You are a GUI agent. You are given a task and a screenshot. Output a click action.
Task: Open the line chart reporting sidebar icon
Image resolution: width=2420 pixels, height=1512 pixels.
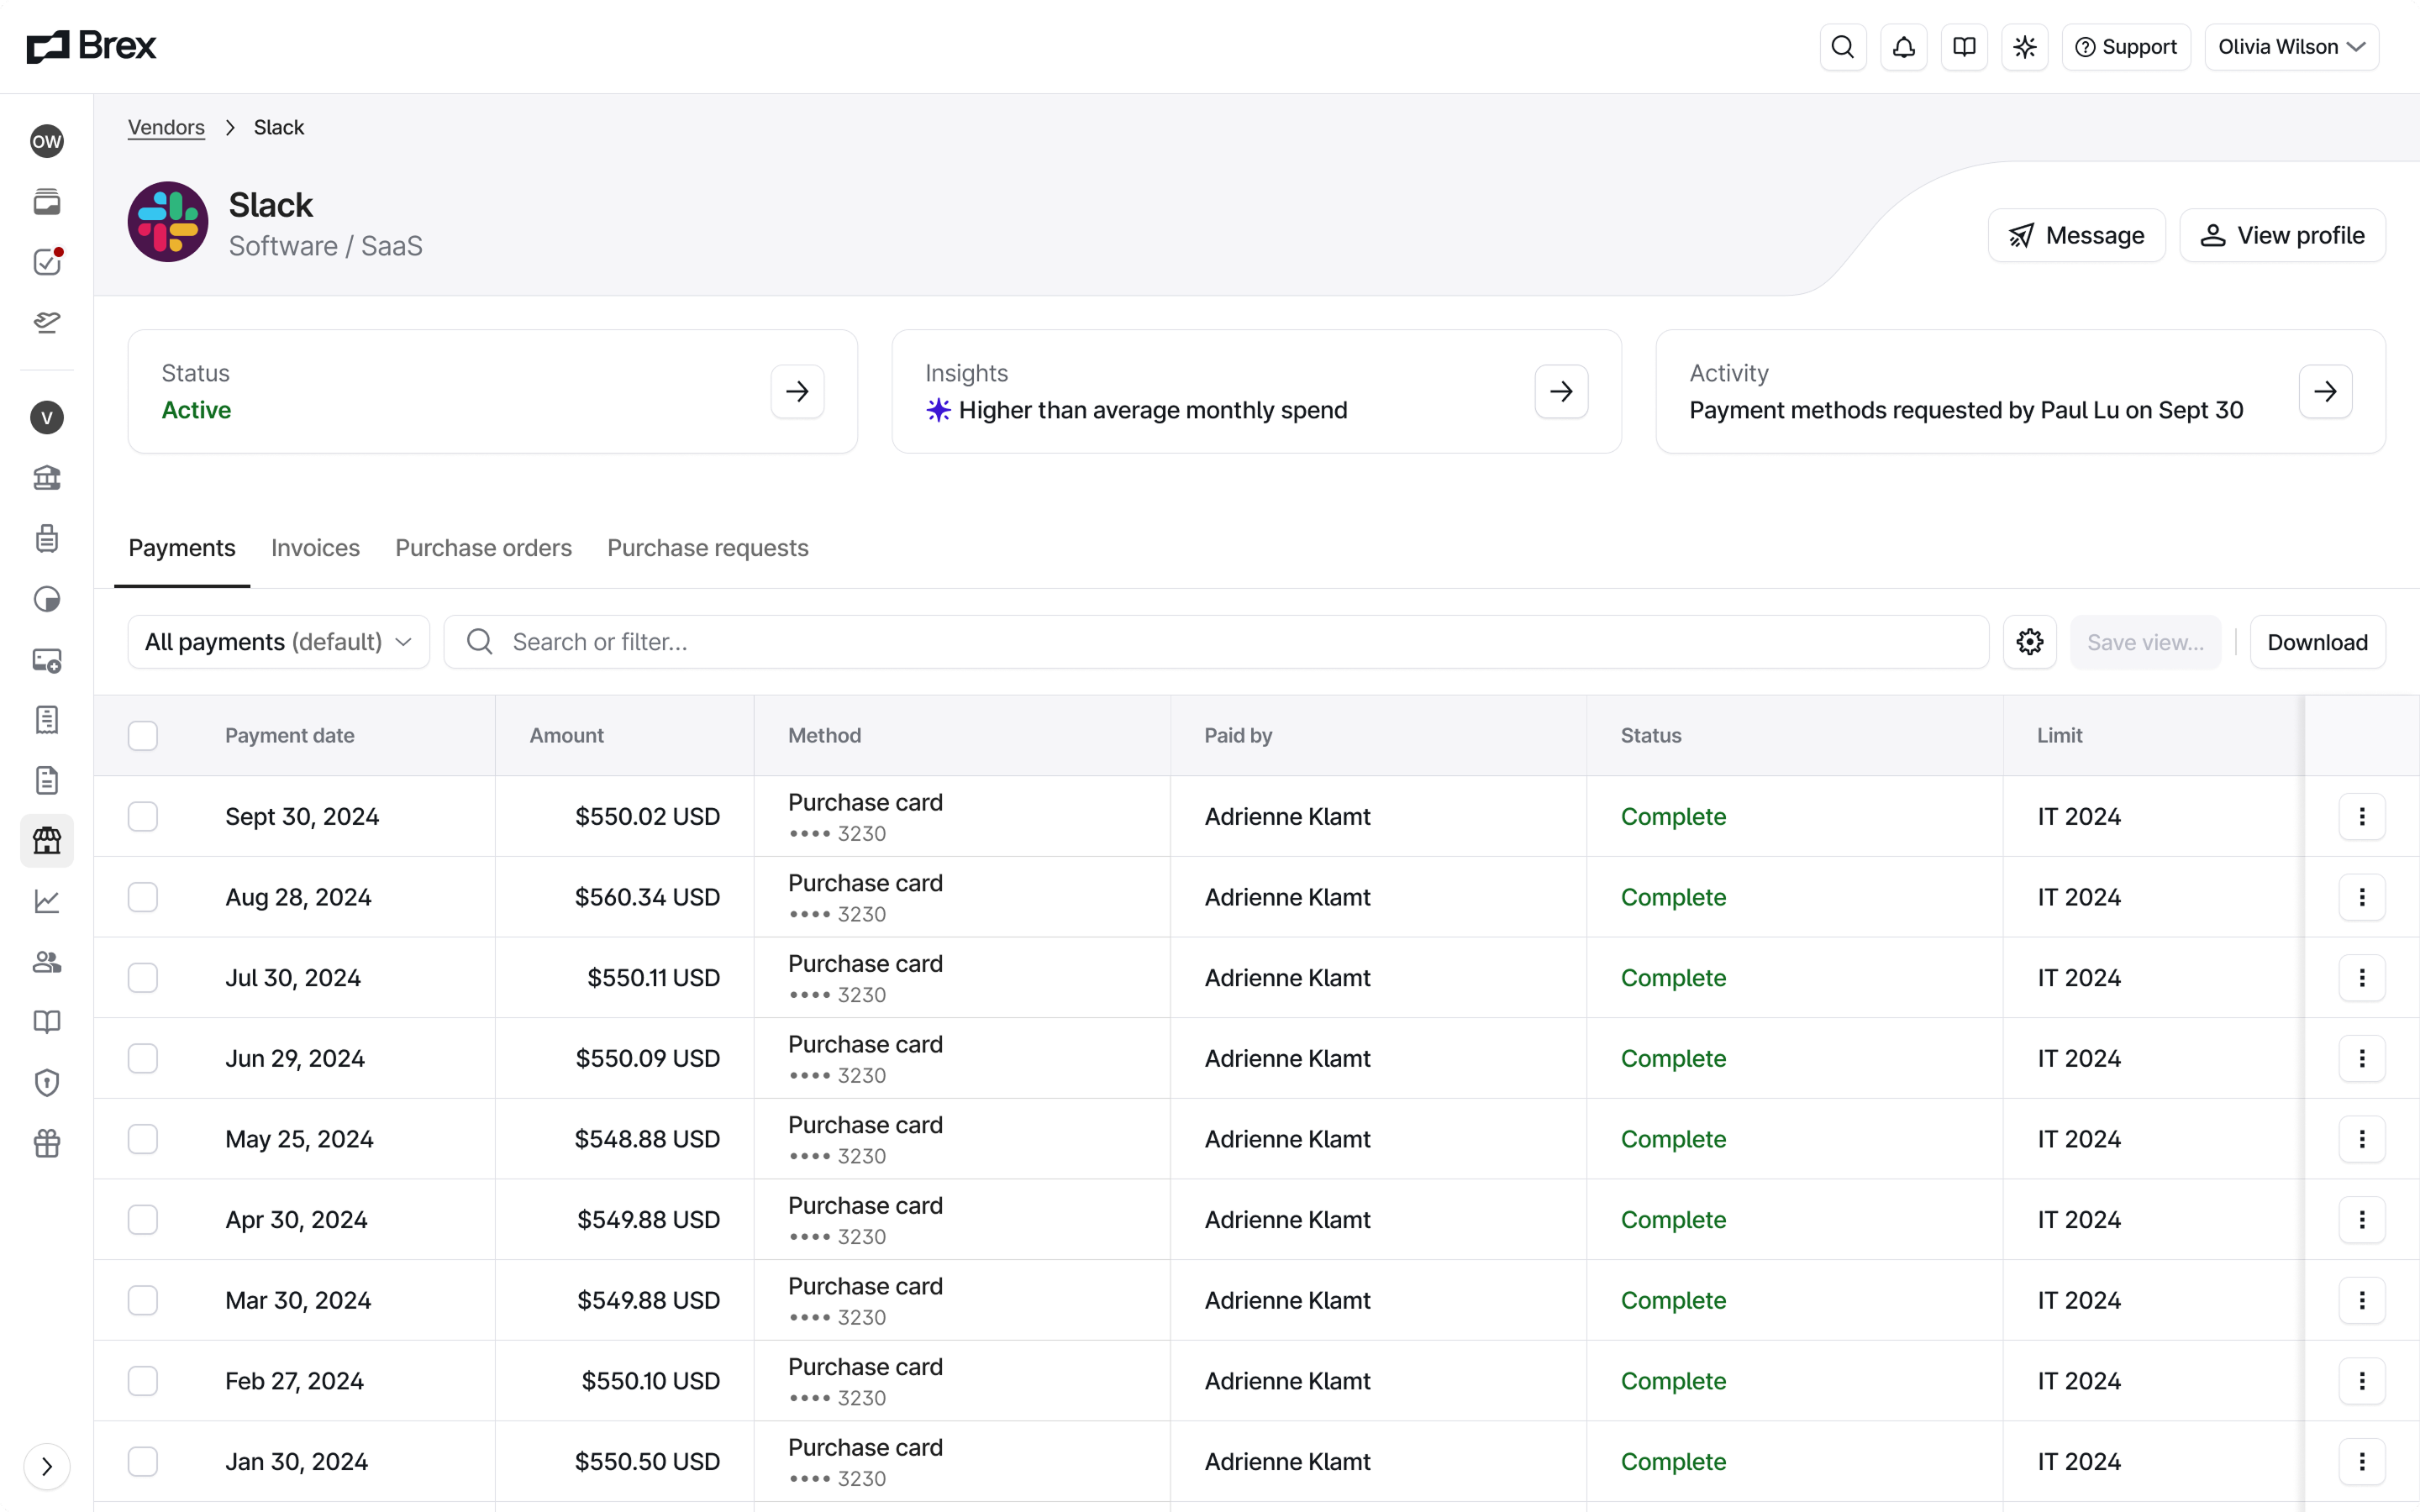(x=47, y=901)
